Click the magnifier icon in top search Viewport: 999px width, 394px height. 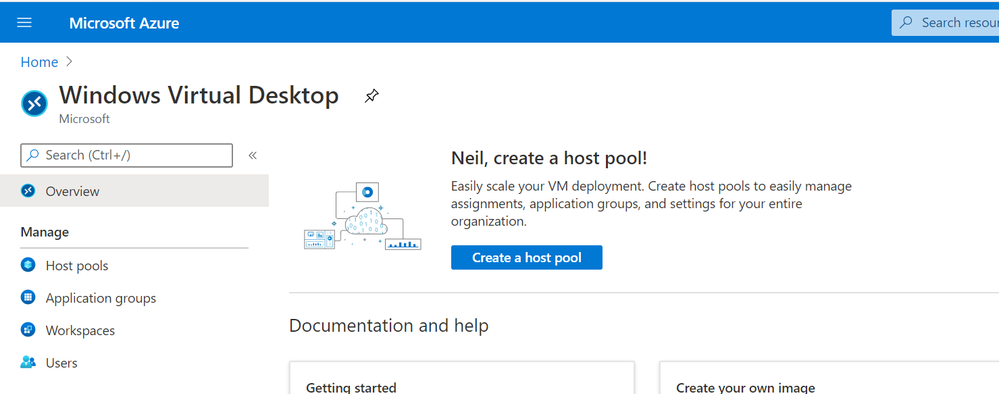[905, 23]
